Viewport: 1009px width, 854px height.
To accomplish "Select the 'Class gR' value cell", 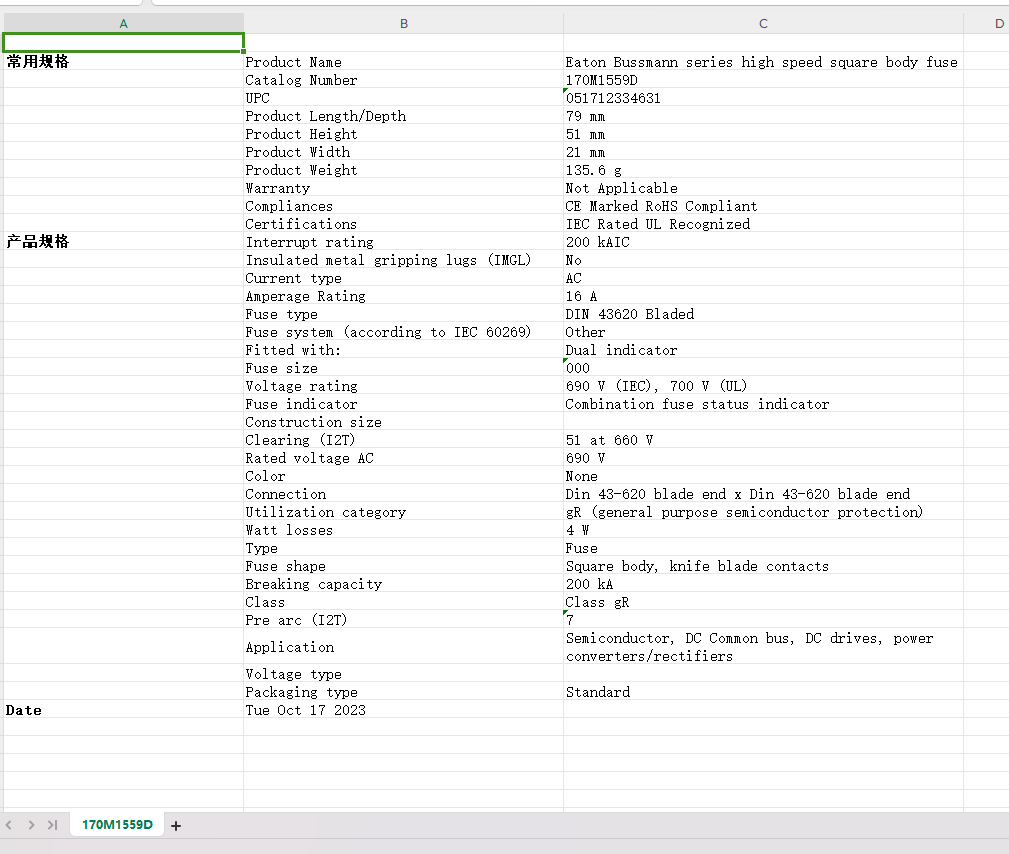I will click(763, 602).
